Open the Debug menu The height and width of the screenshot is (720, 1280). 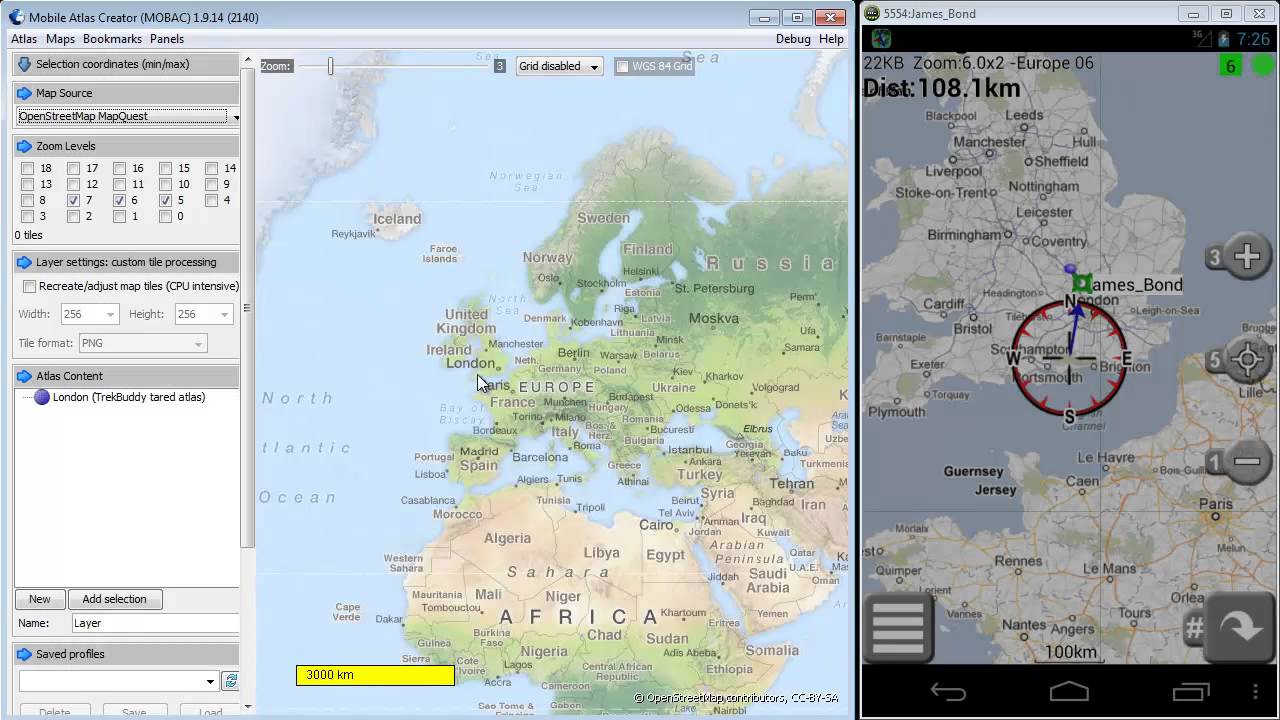click(x=793, y=39)
